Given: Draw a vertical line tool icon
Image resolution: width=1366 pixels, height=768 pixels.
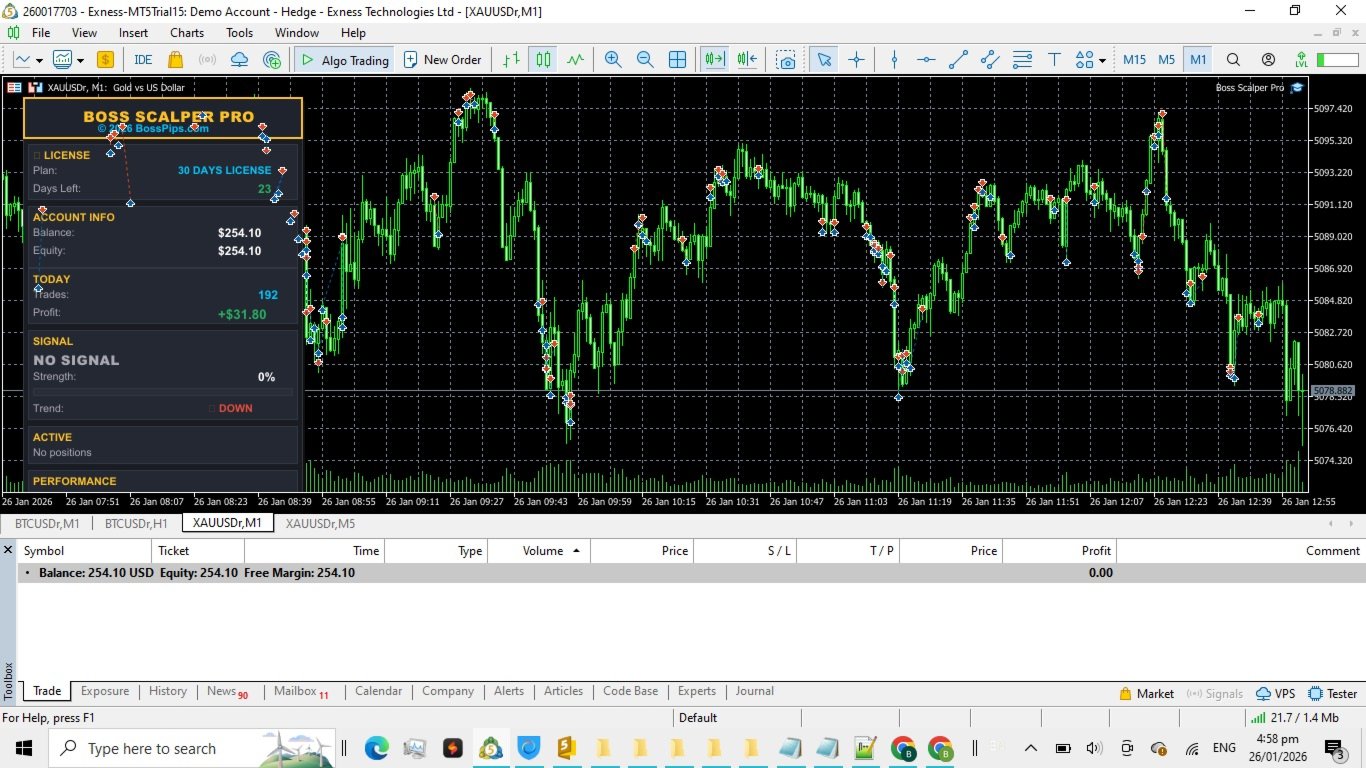Looking at the screenshot, I should [x=894, y=60].
